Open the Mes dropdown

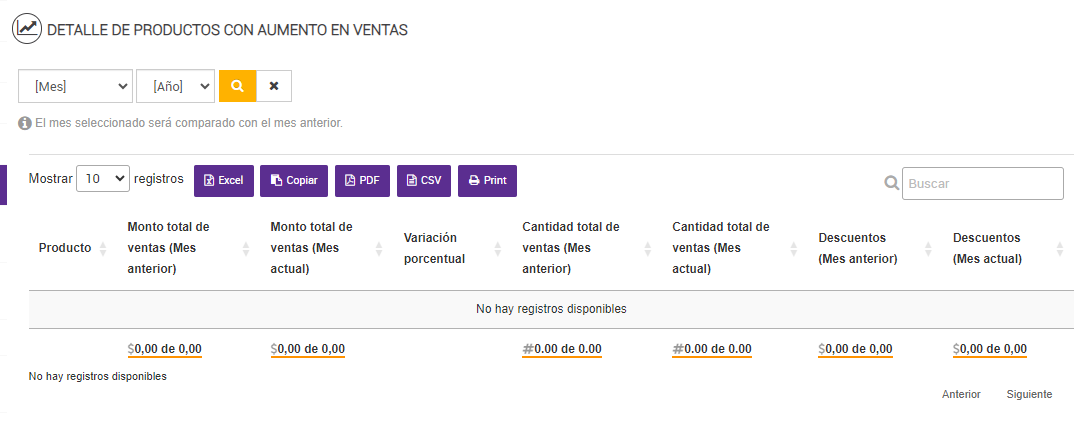[75, 86]
